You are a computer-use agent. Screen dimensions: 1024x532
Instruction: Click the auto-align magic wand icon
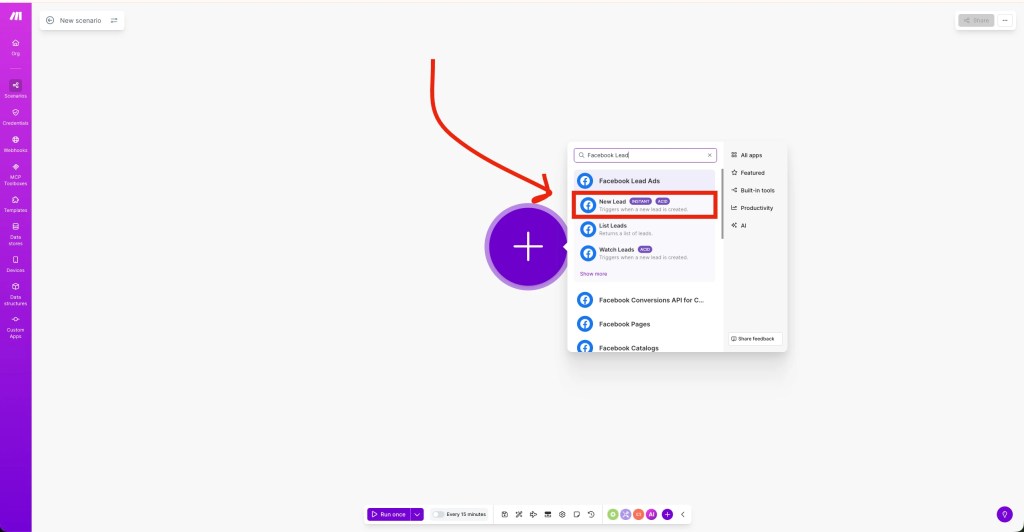[x=519, y=514]
